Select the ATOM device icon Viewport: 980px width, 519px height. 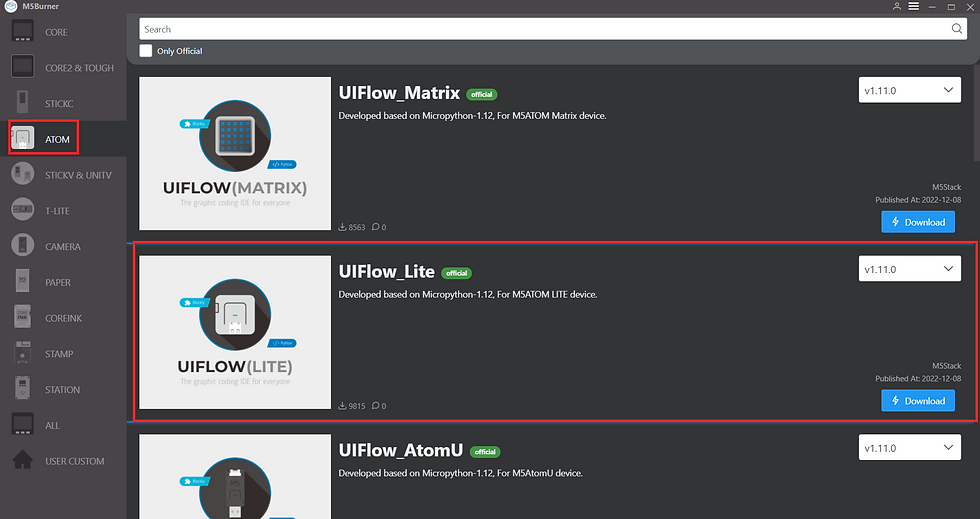coord(22,138)
